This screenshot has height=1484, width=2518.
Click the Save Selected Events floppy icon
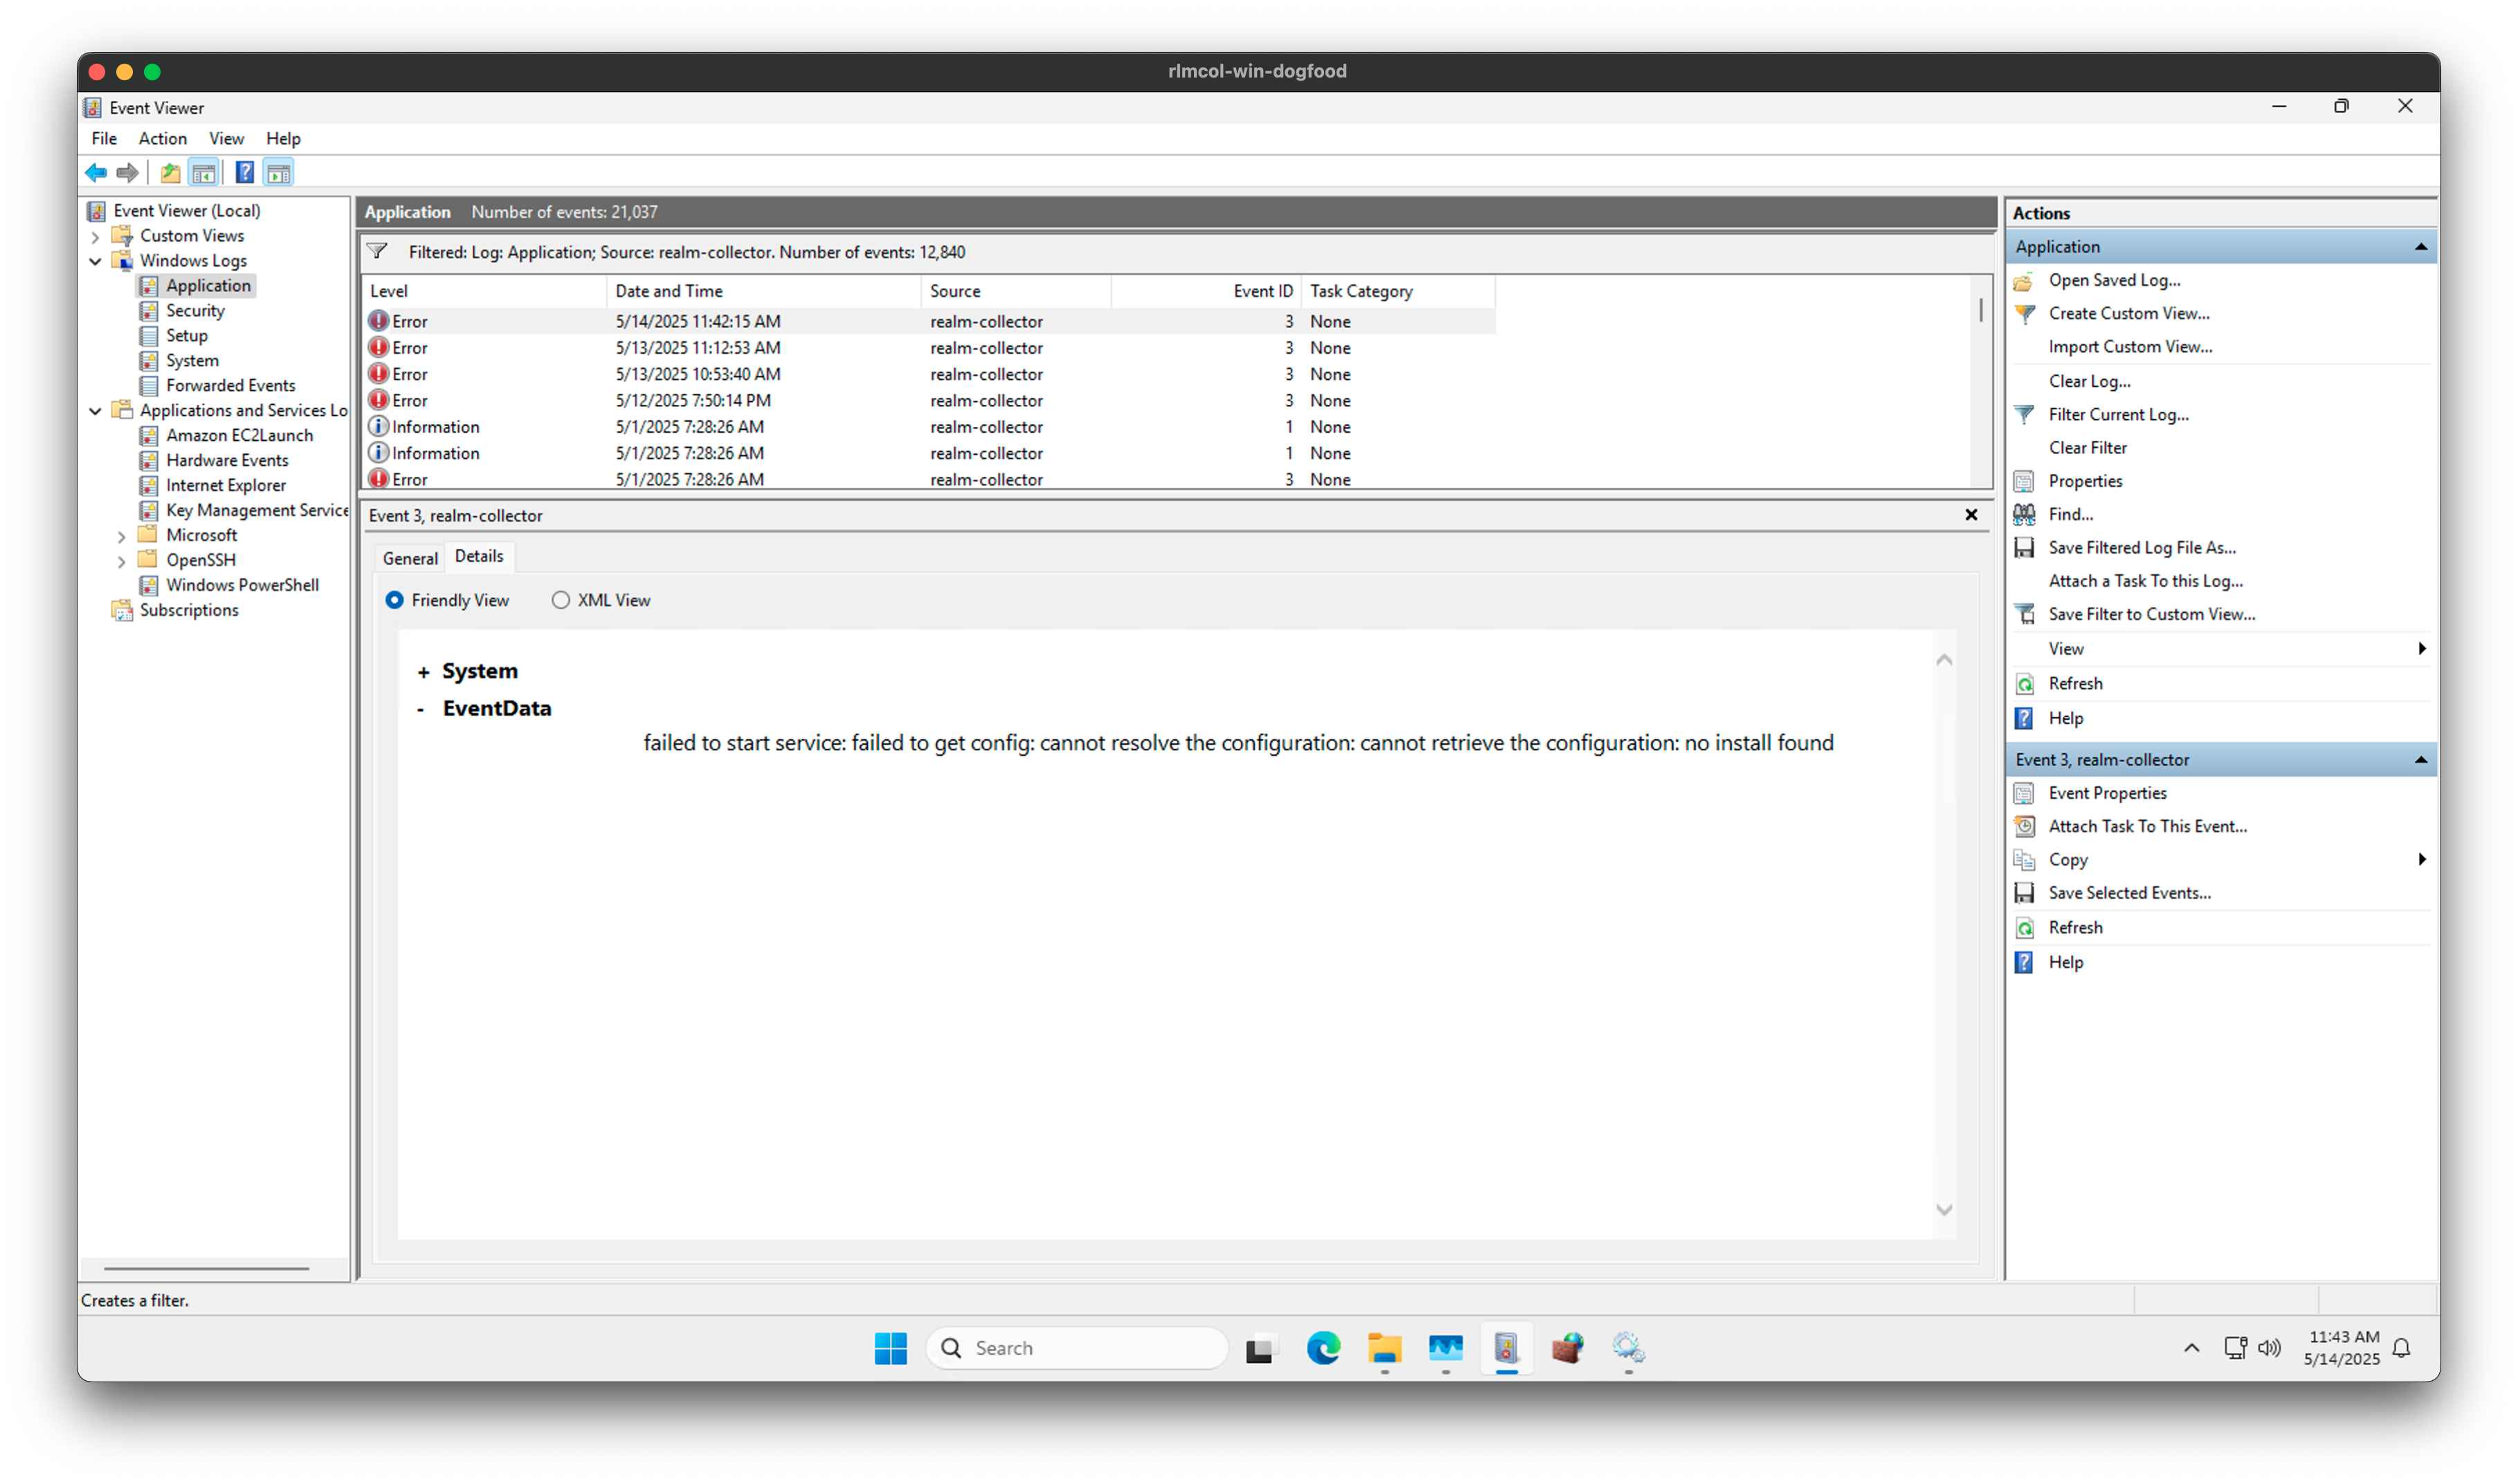pyautogui.click(x=2024, y=893)
